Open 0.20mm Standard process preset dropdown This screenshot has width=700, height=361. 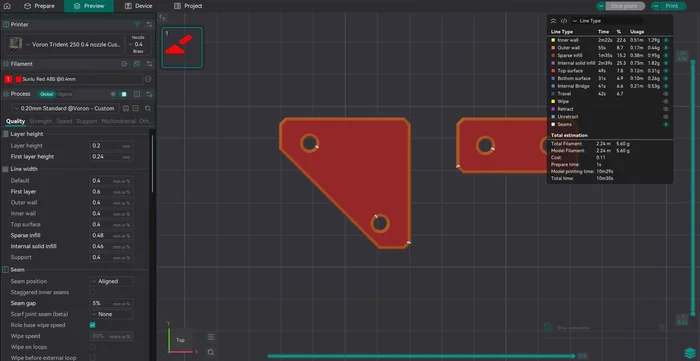coord(66,108)
